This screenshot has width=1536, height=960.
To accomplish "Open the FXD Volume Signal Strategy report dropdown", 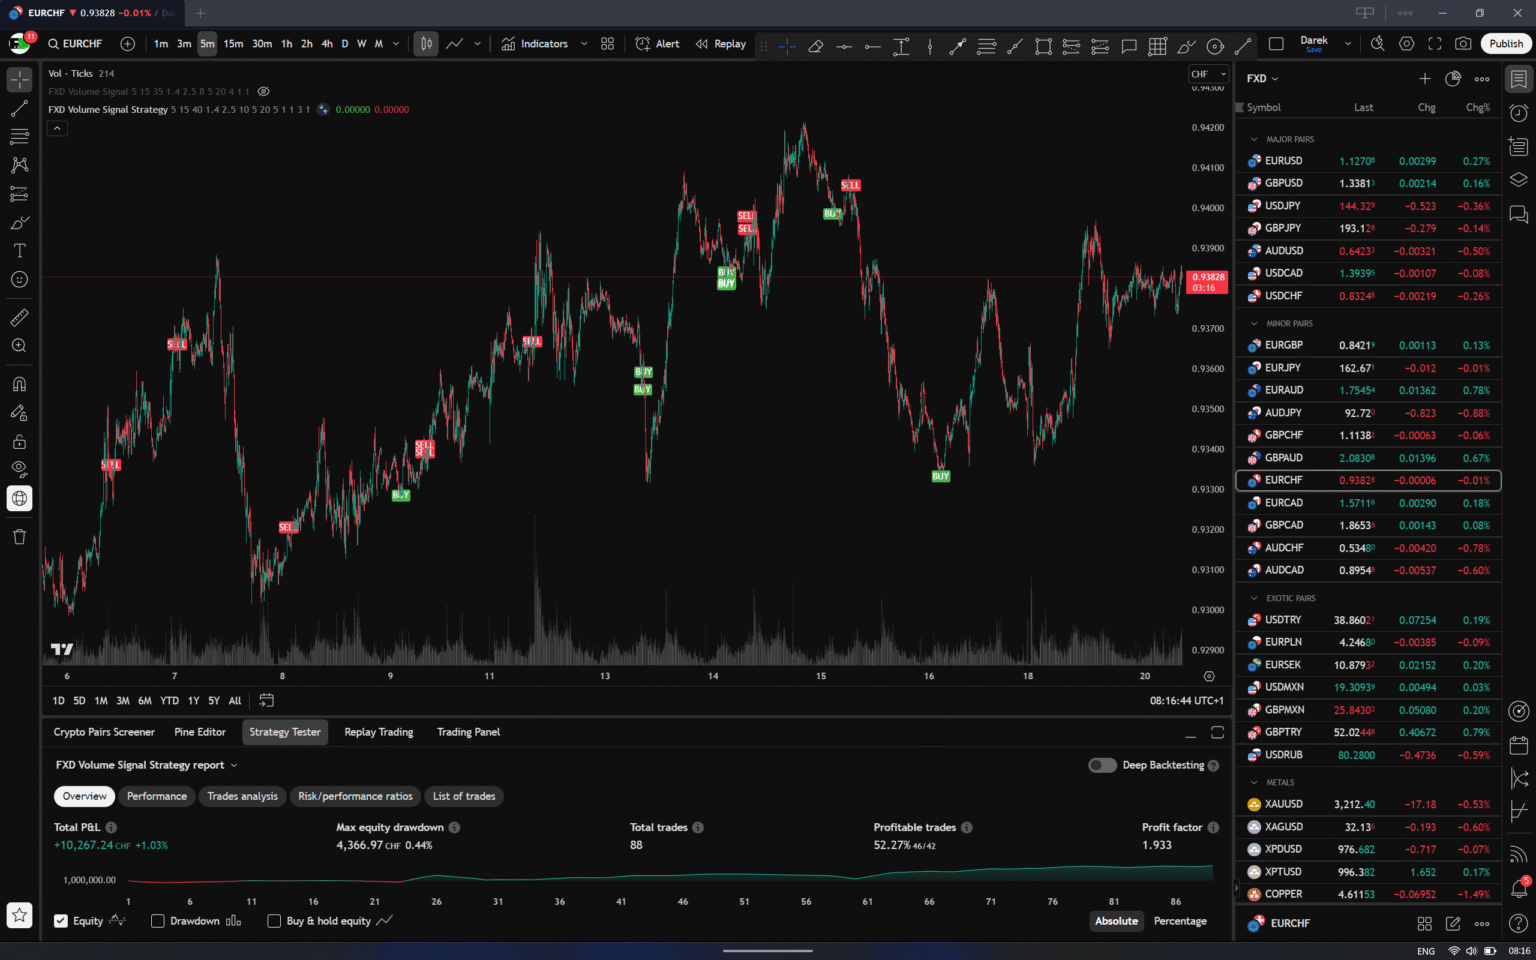I will point(233,765).
